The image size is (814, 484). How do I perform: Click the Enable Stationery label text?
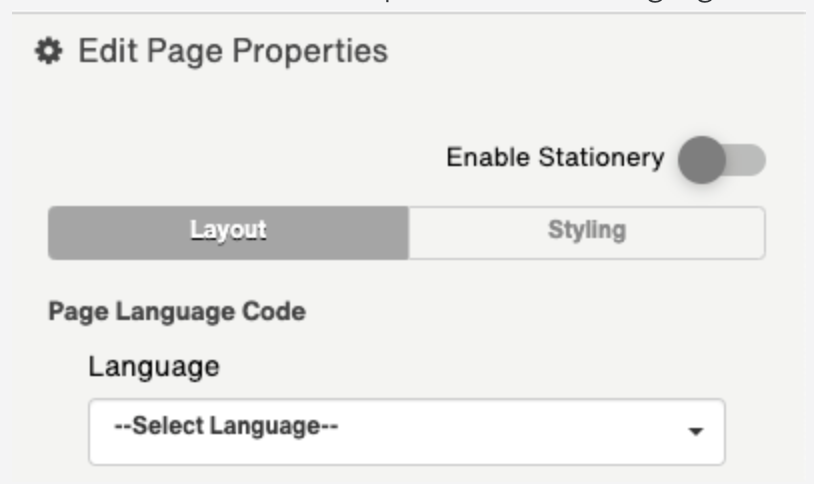click(554, 158)
